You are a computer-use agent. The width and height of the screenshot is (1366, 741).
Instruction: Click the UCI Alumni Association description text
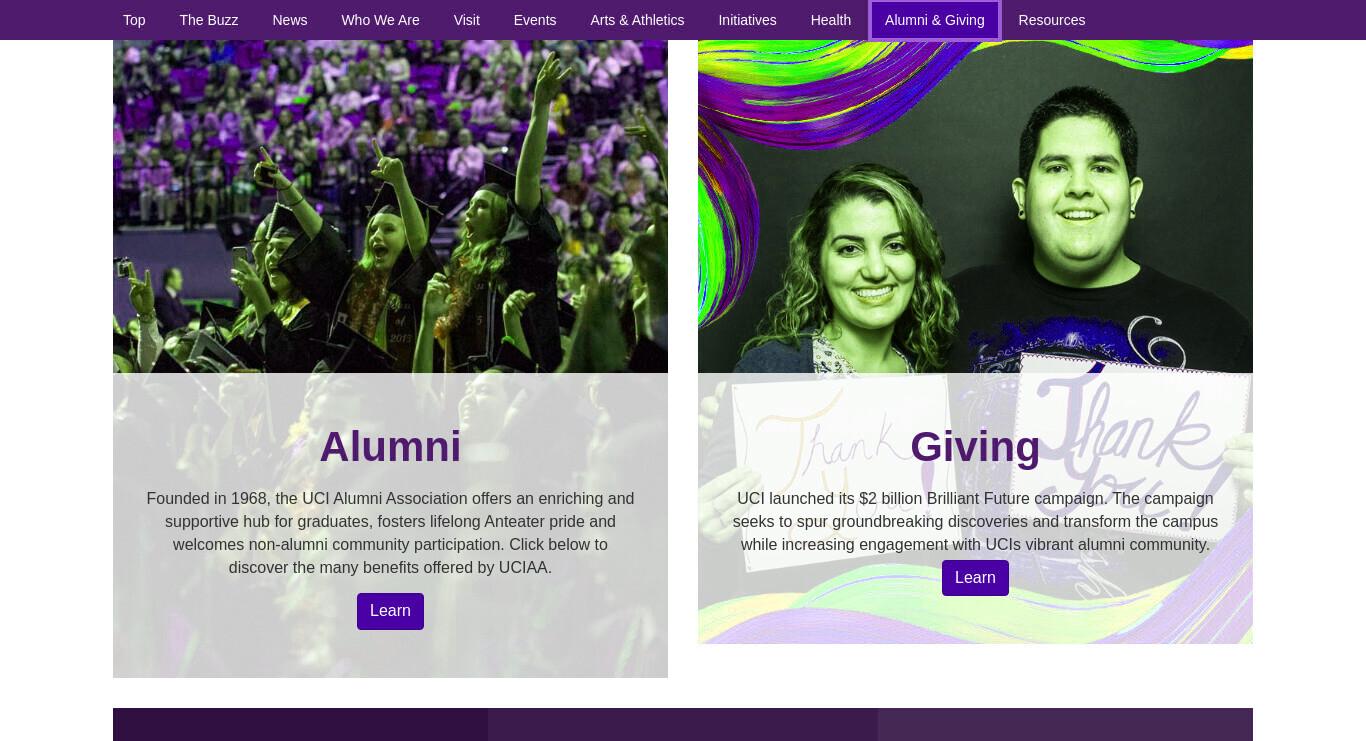pyautogui.click(x=390, y=533)
